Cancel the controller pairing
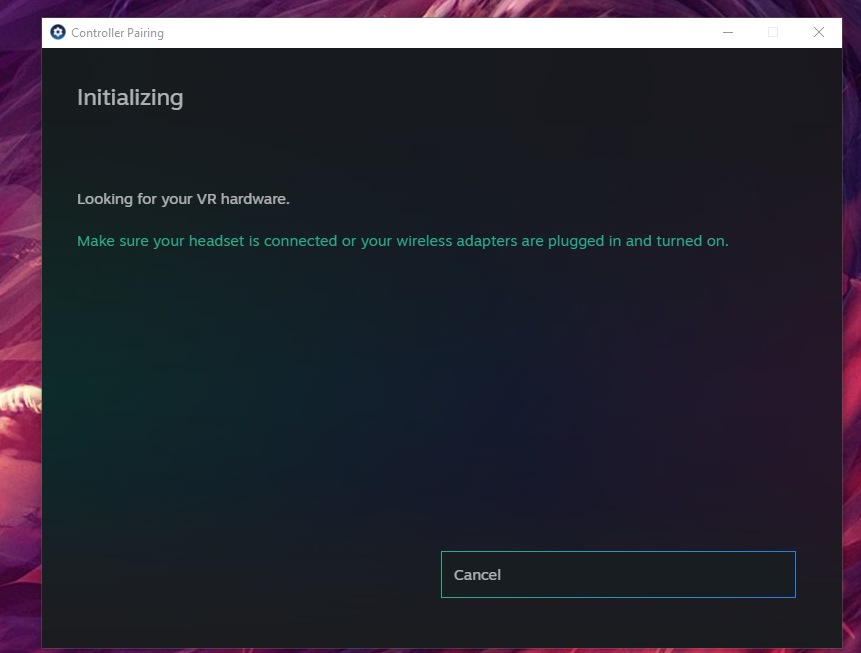The height and width of the screenshot is (653, 861). coord(618,574)
